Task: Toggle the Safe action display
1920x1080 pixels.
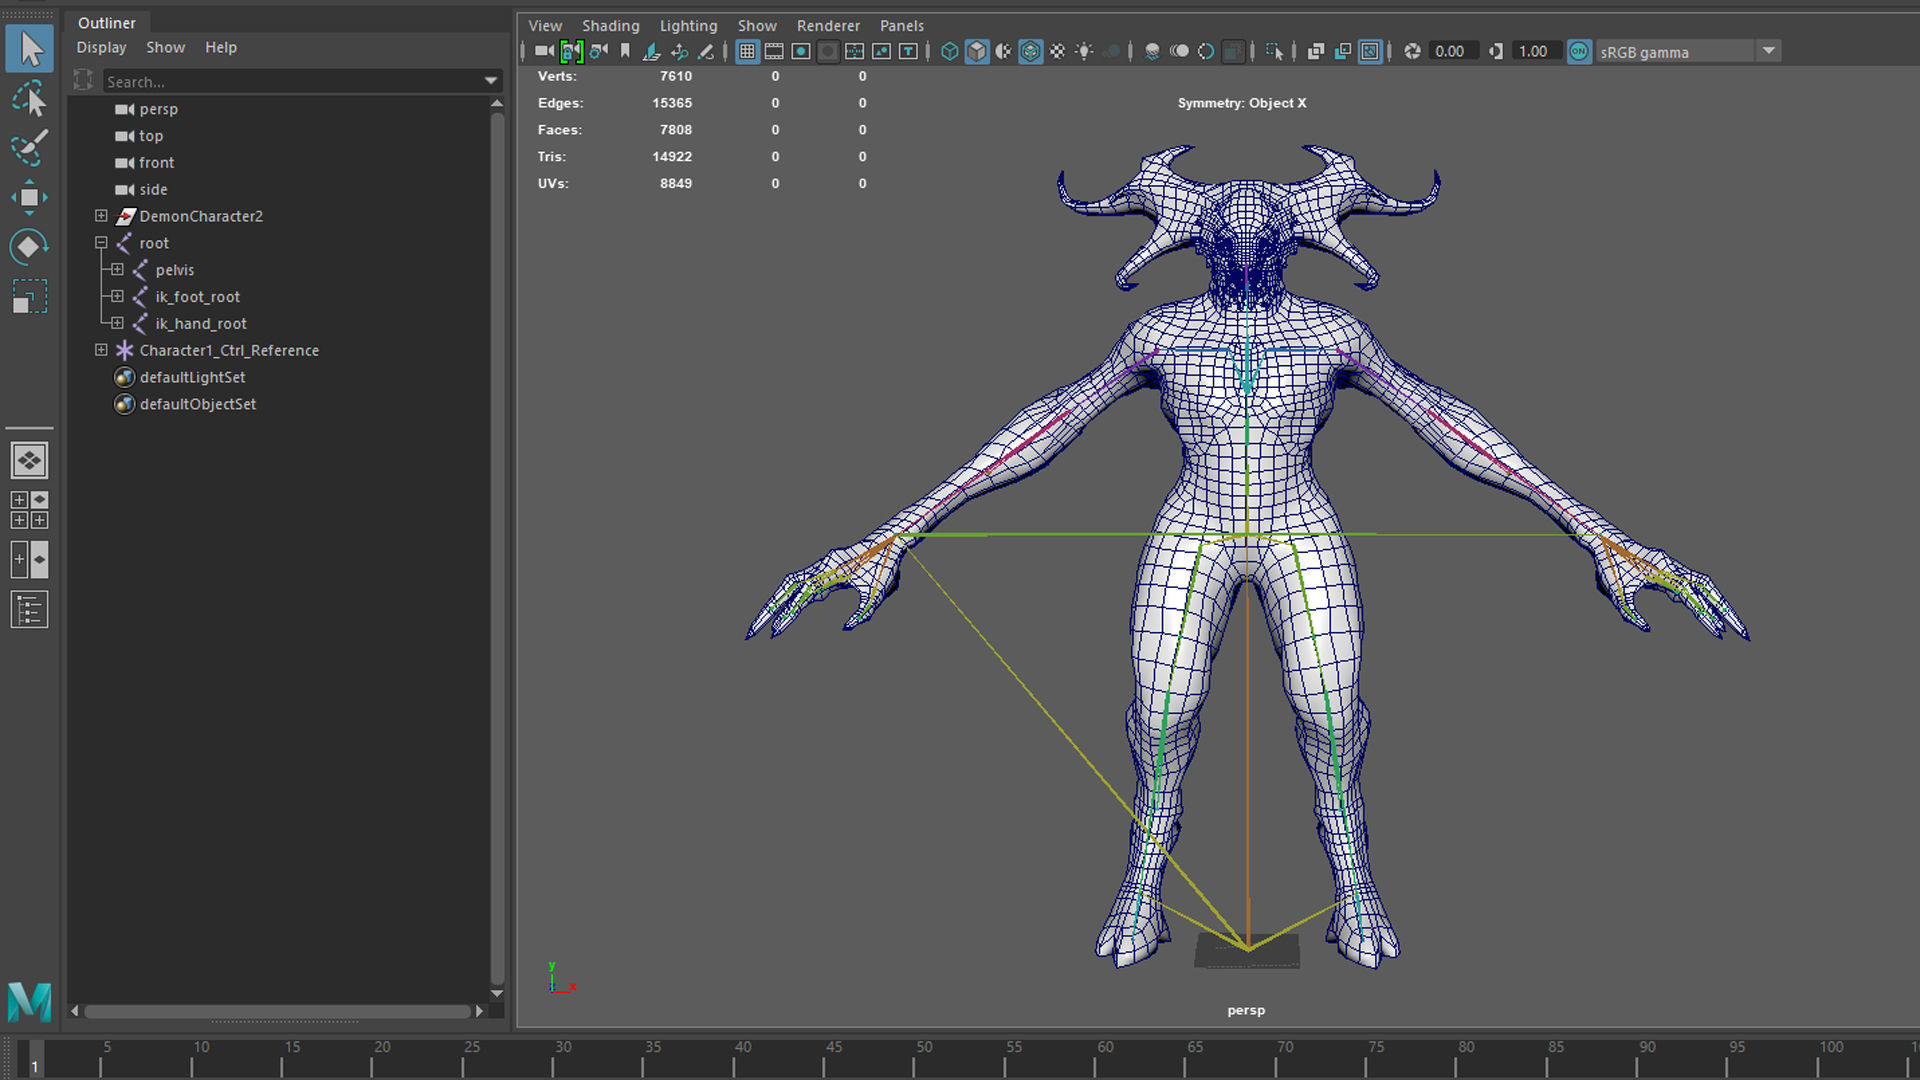Action: 882,51
